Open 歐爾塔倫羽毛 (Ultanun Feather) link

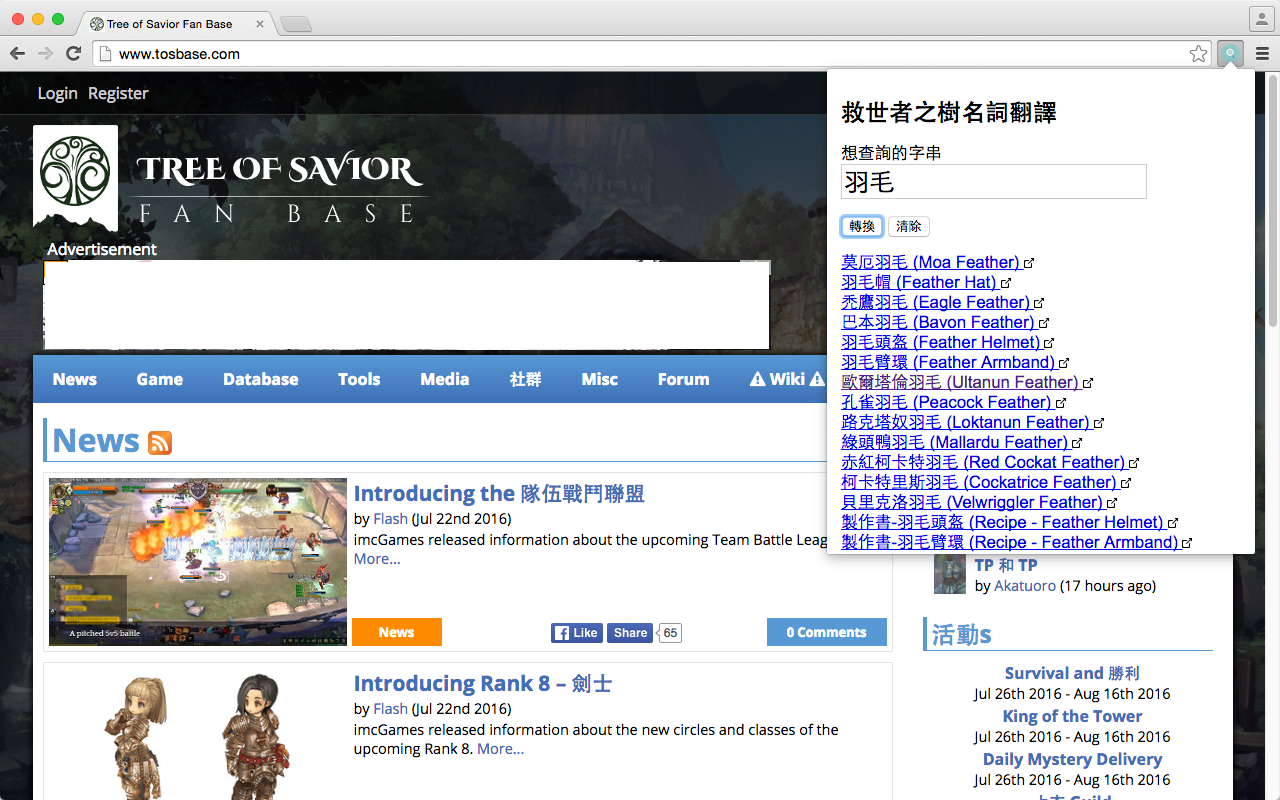[960, 382]
